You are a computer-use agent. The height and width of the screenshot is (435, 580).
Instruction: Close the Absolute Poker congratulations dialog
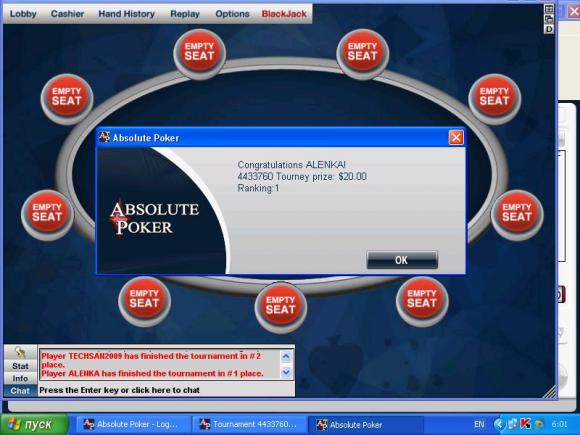[x=456, y=138]
